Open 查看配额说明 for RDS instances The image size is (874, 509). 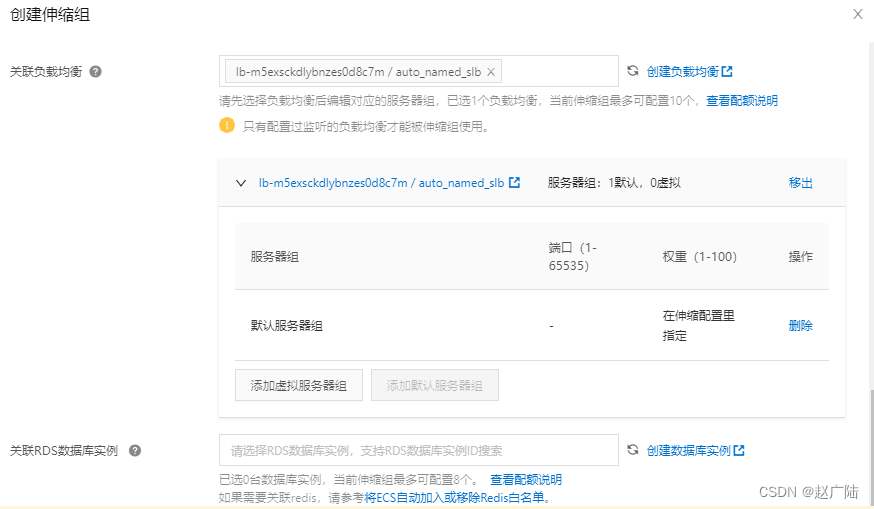(x=526, y=479)
